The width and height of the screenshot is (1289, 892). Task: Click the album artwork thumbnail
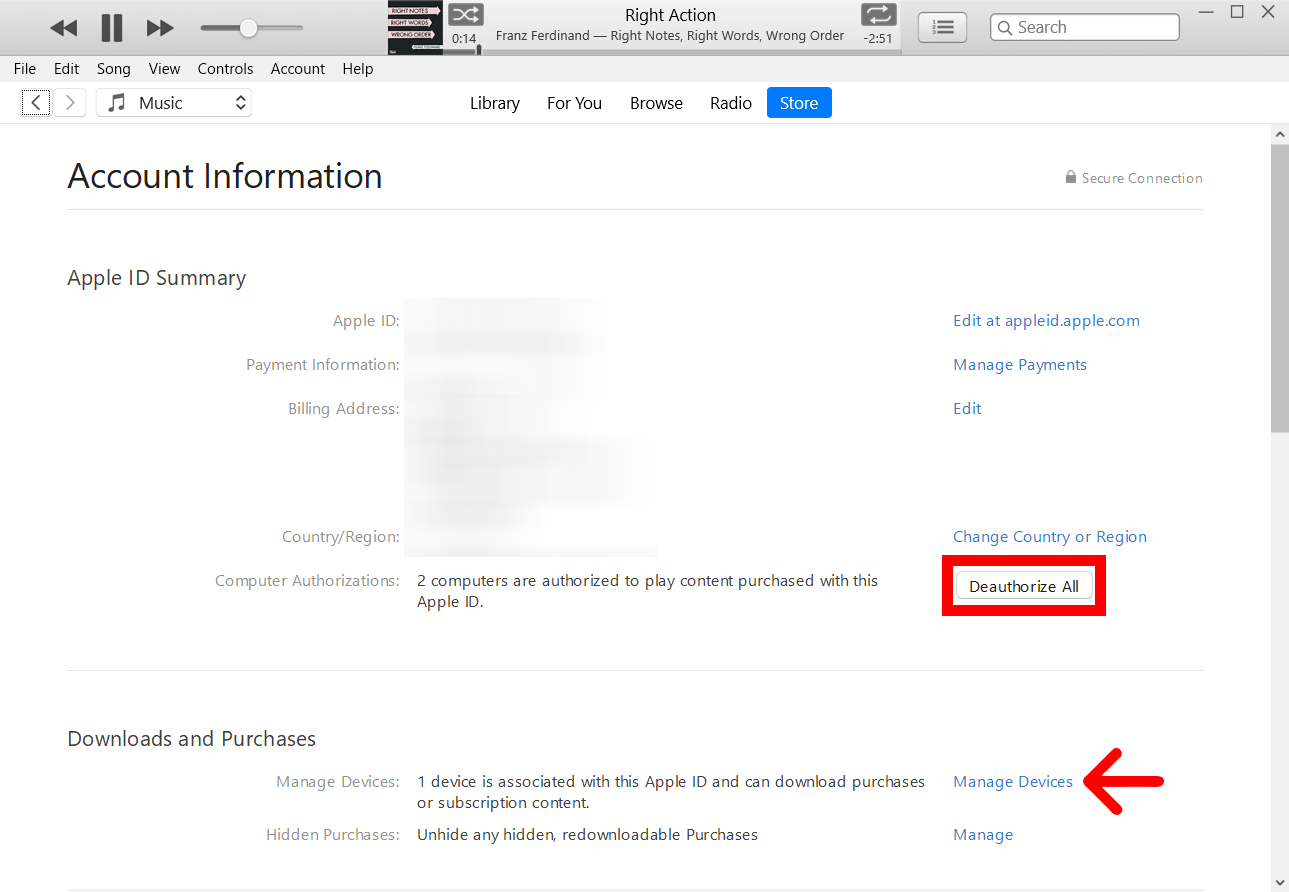[415, 27]
